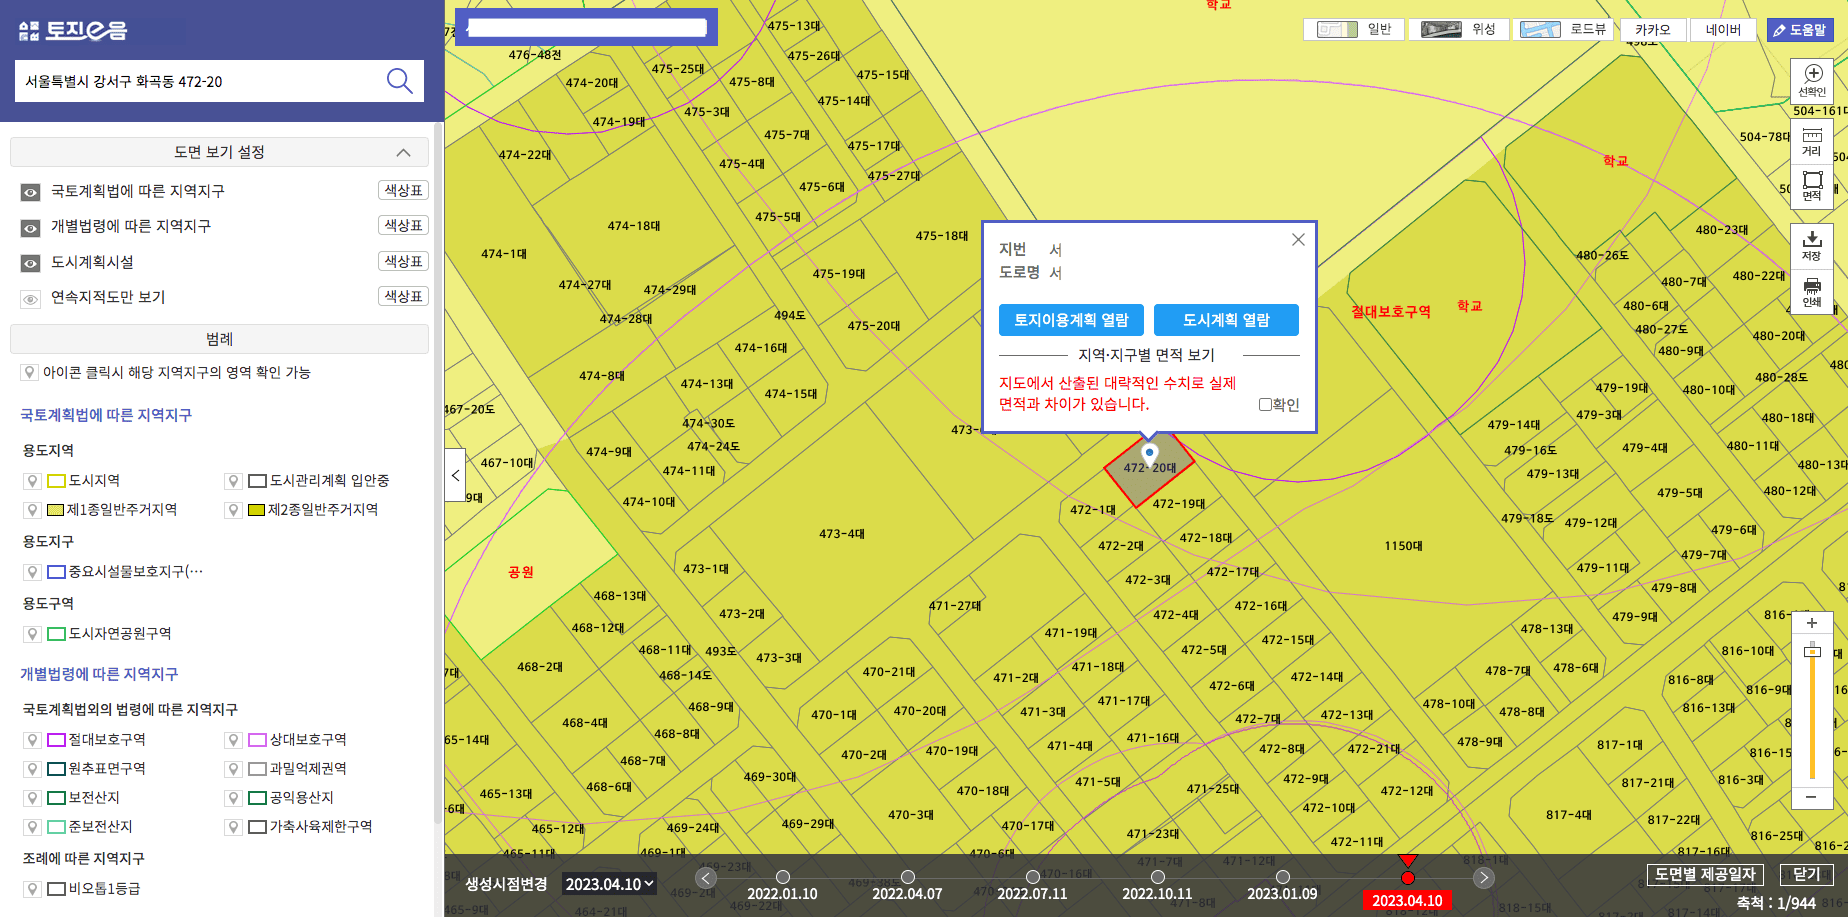The width and height of the screenshot is (1848, 917).
Task: Click location pin for 도시자연공원구역
Action: (32, 634)
